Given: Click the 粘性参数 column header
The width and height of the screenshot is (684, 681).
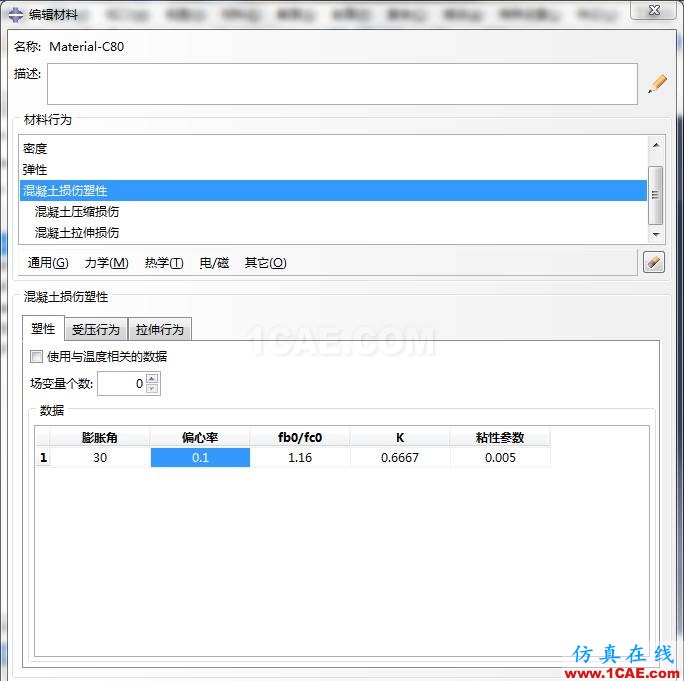Looking at the screenshot, I should pyautogui.click(x=500, y=437).
